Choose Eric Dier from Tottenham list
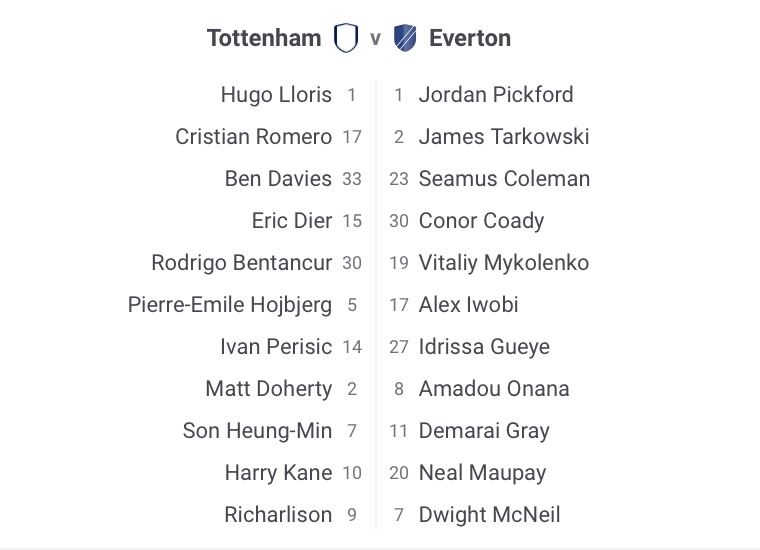Image resolution: width=760 pixels, height=550 pixels. point(292,221)
